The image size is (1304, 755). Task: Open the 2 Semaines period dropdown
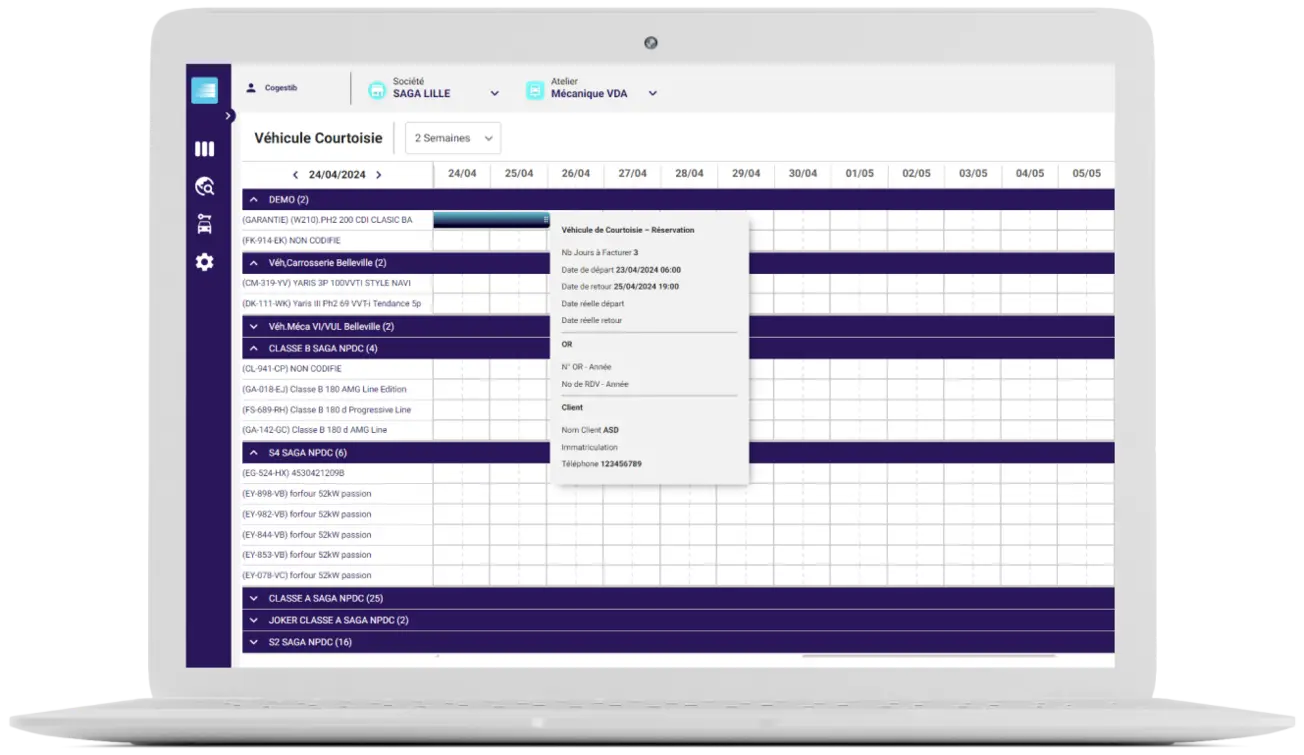coord(453,138)
